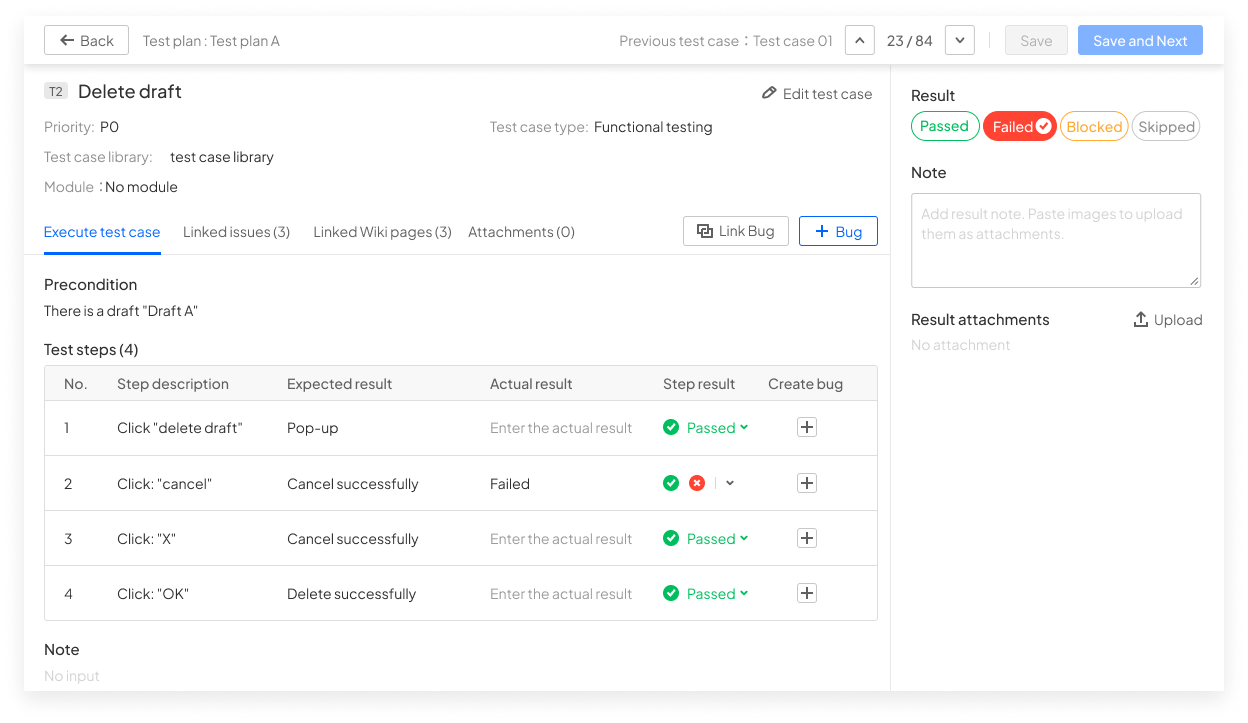
Task: Click Edit test case link
Action: [x=817, y=93]
